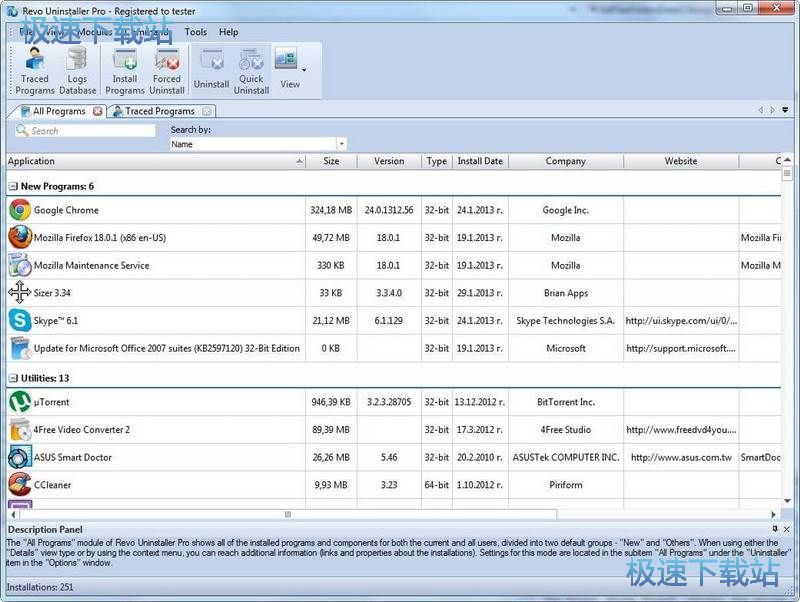The image size is (800, 602).
Task: Click the µTorrent program icon
Action: (19, 401)
